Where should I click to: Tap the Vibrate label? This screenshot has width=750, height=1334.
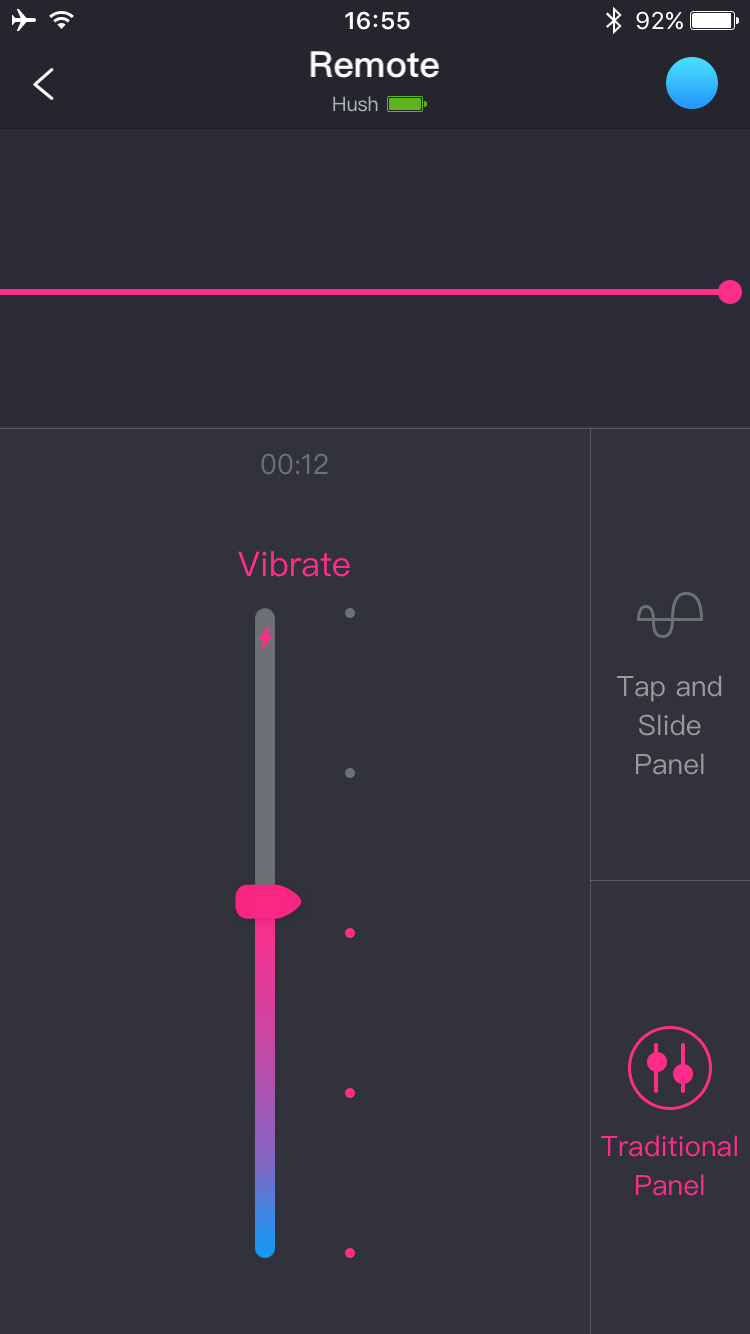point(294,564)
